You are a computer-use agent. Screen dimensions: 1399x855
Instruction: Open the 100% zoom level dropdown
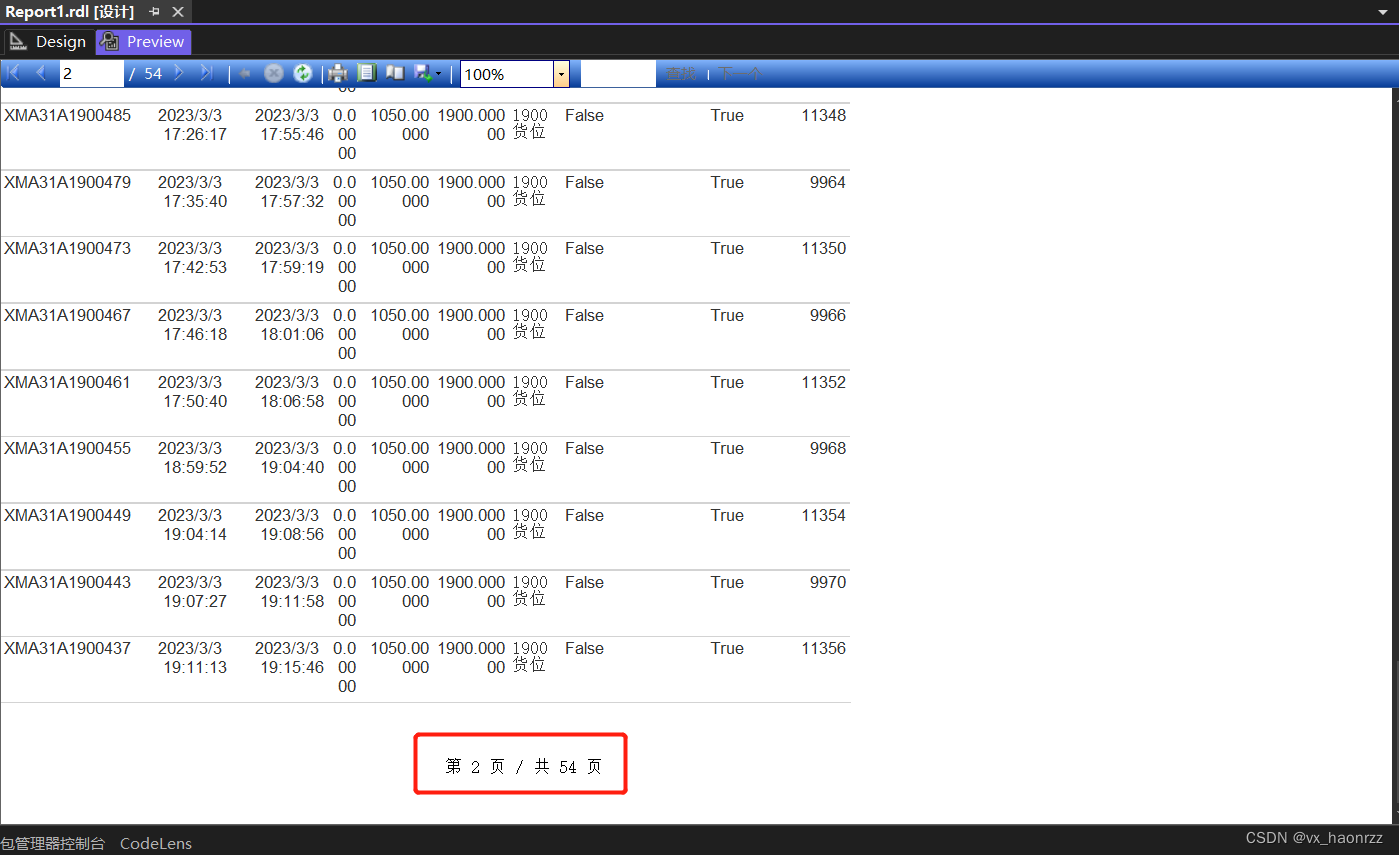coord(561,73)
